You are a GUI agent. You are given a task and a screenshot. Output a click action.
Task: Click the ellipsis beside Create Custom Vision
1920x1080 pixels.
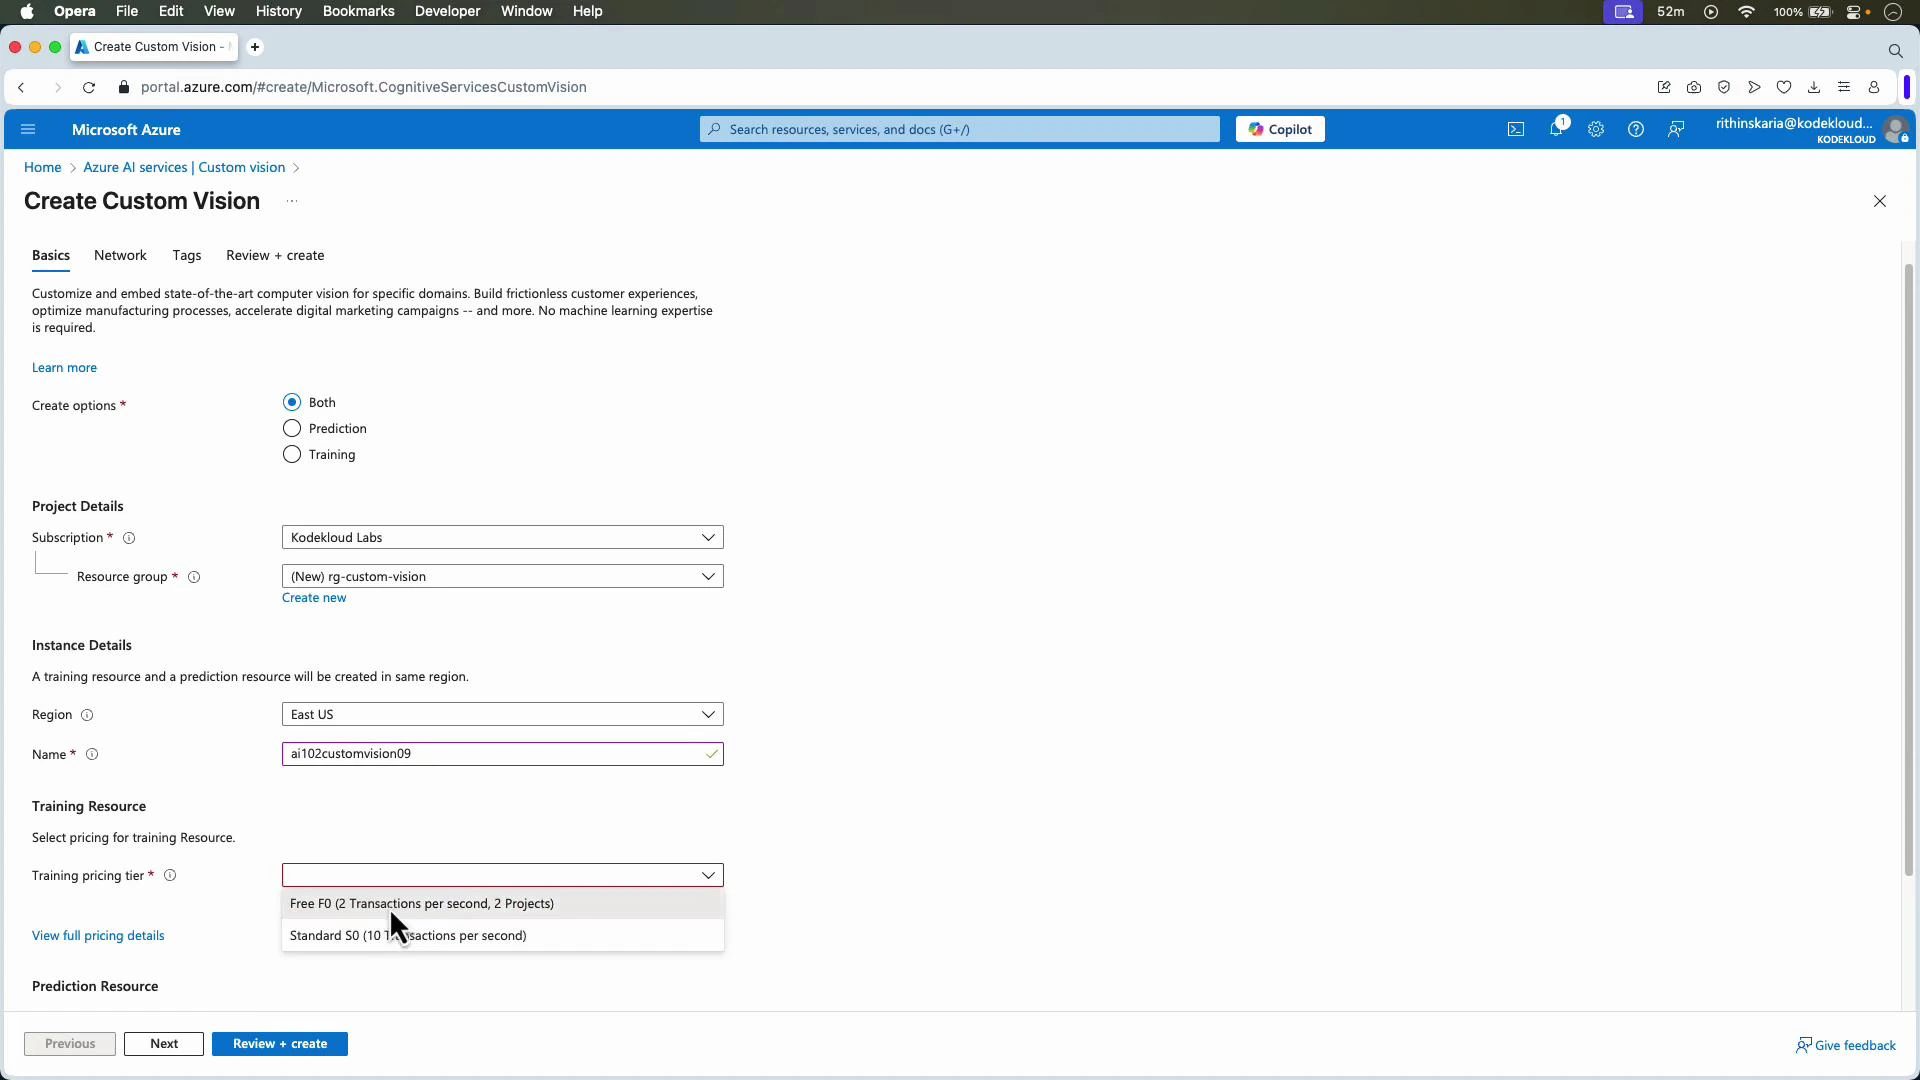[292, 201]
